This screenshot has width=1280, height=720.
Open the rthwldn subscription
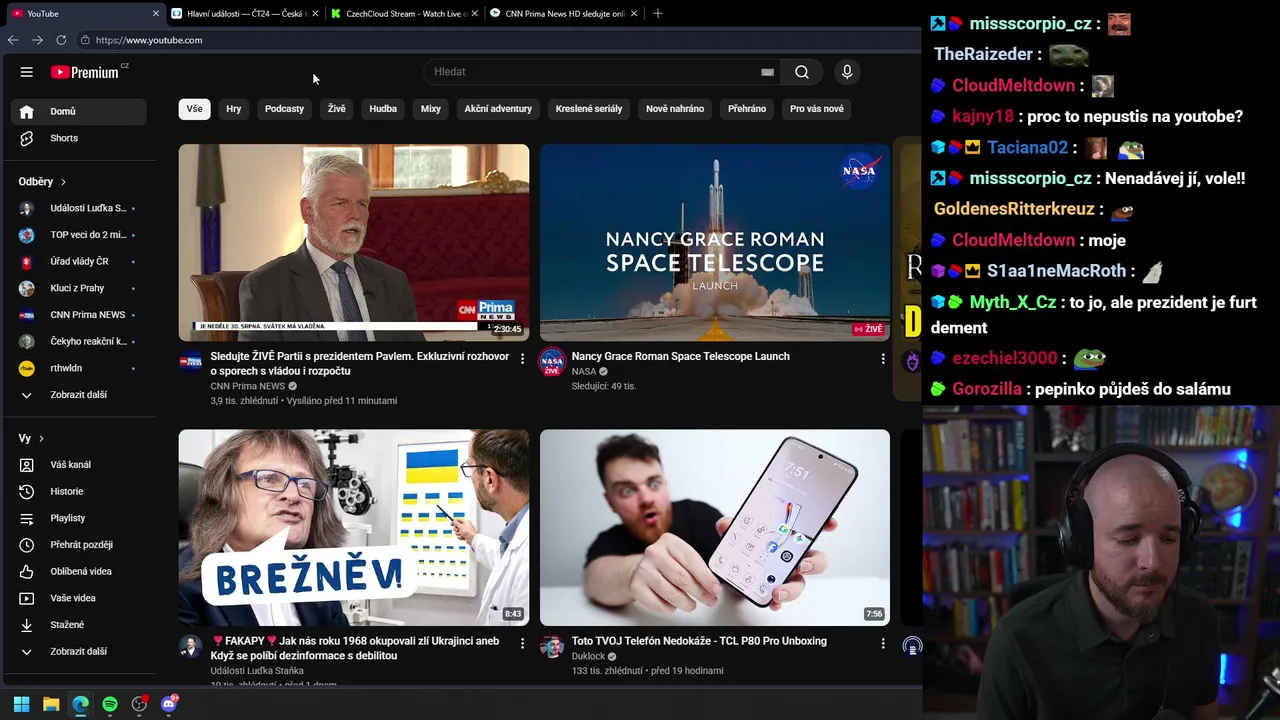click(79, 368)
